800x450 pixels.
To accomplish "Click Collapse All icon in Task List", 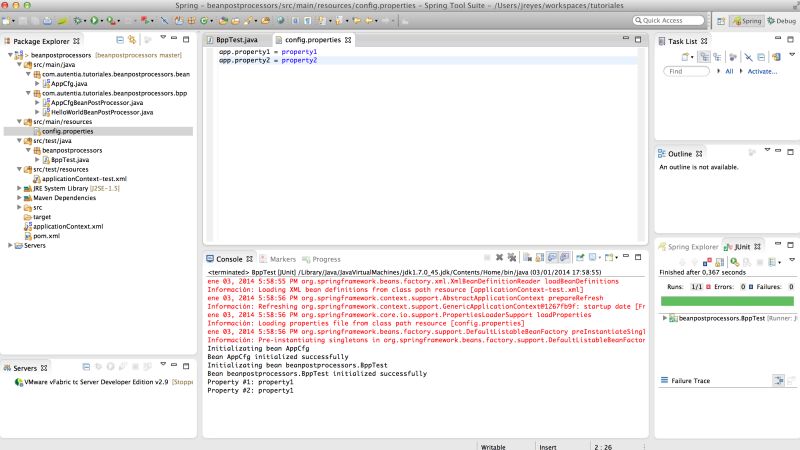I will point(761,57).
